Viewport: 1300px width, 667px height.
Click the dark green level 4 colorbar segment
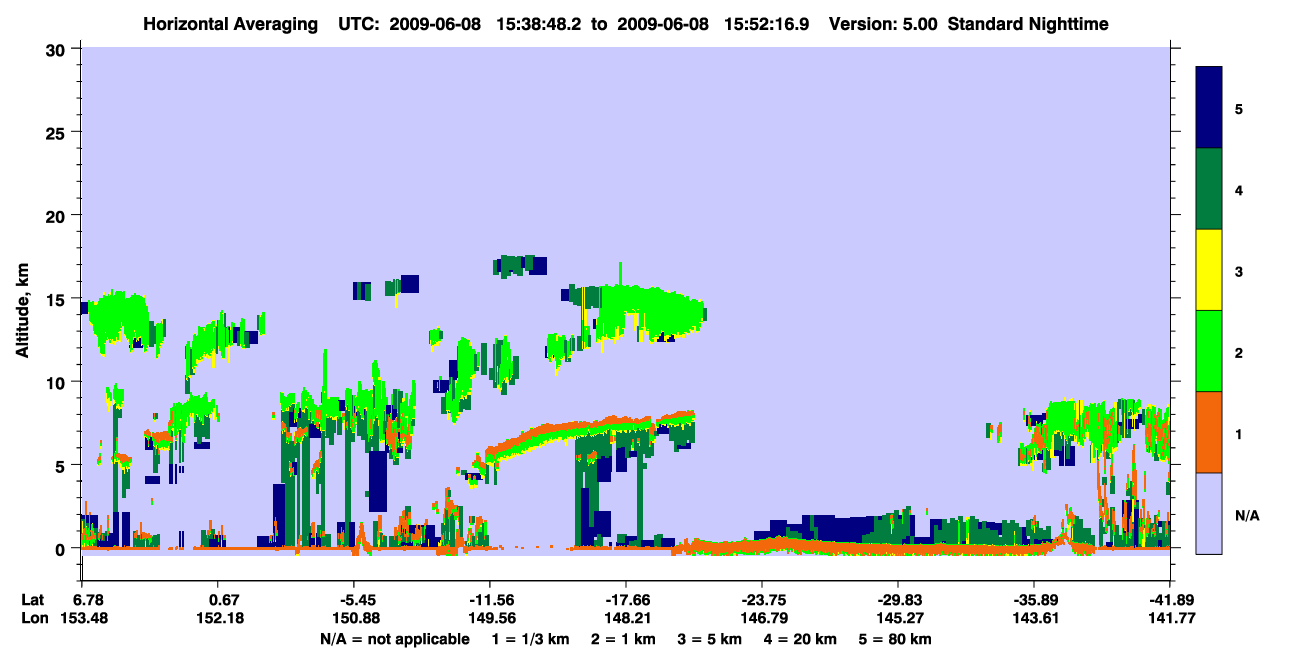coord(1209,189)
